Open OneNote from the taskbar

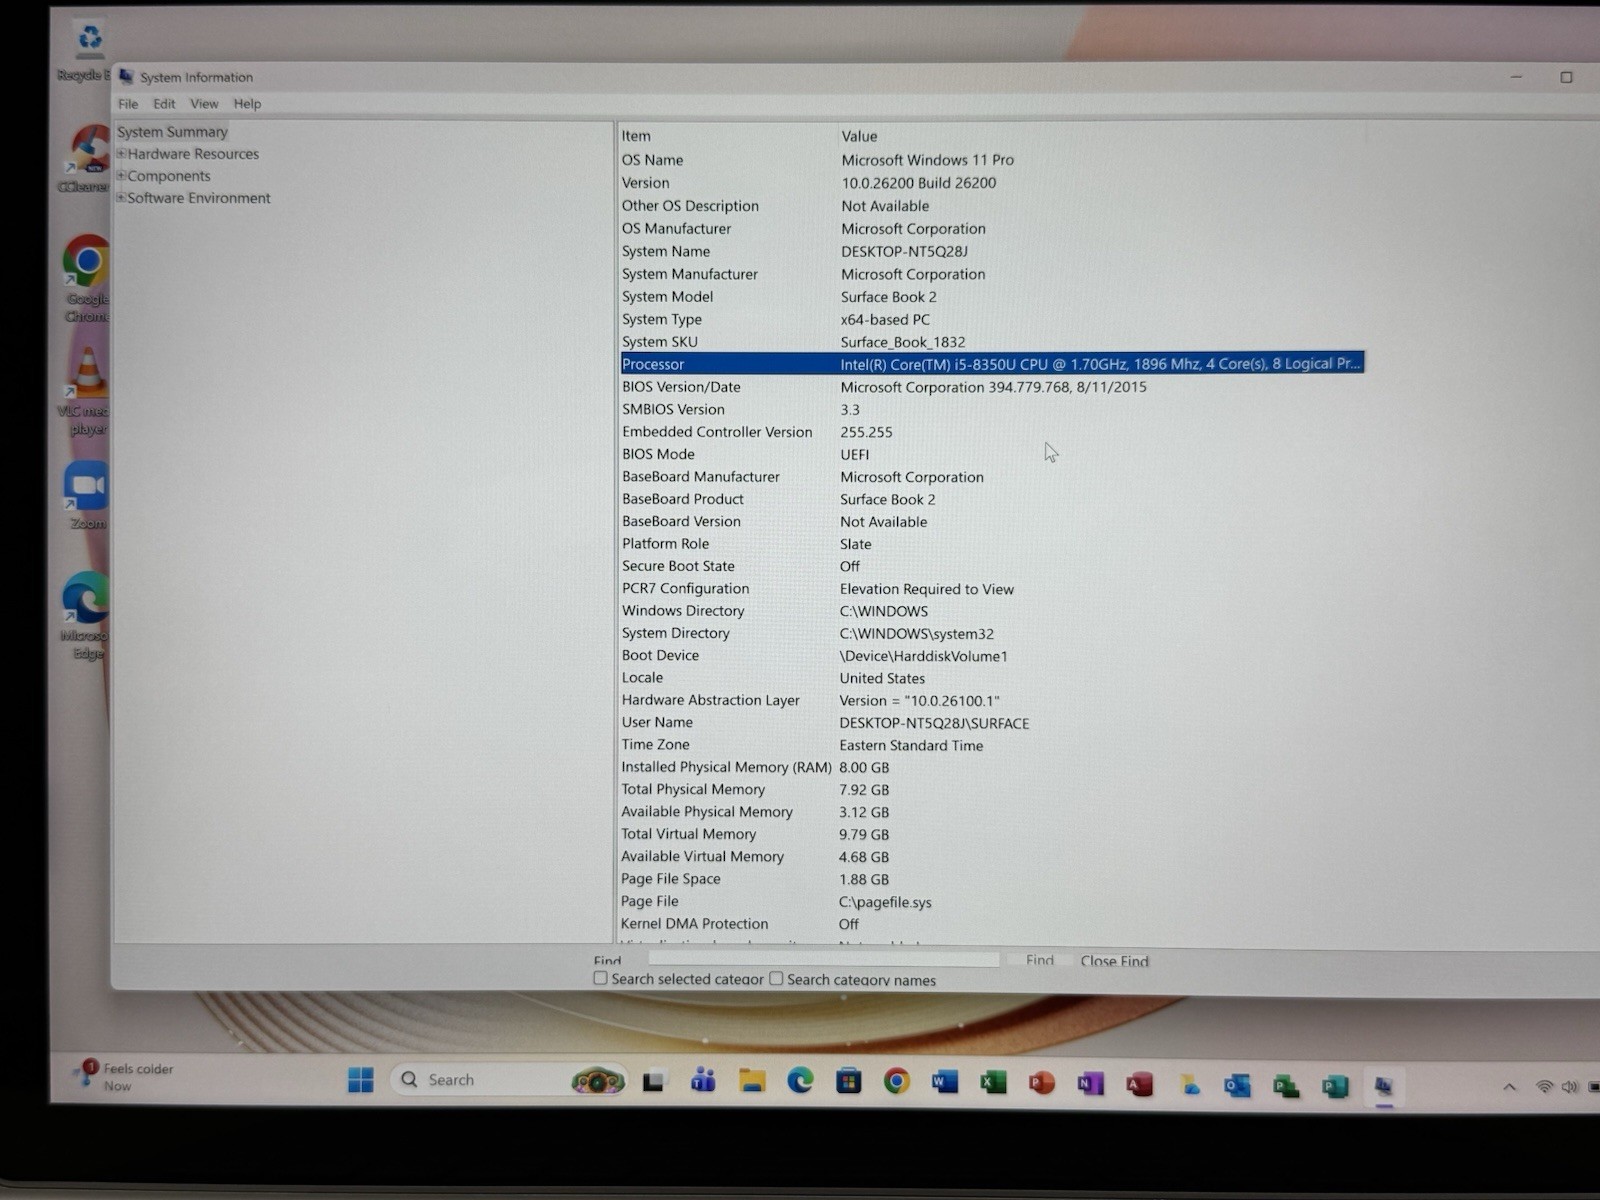(1090, 1083)
